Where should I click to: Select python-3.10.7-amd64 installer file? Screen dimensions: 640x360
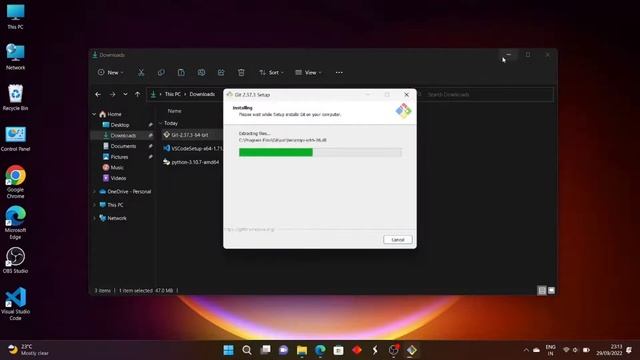[x=191, y=162]
